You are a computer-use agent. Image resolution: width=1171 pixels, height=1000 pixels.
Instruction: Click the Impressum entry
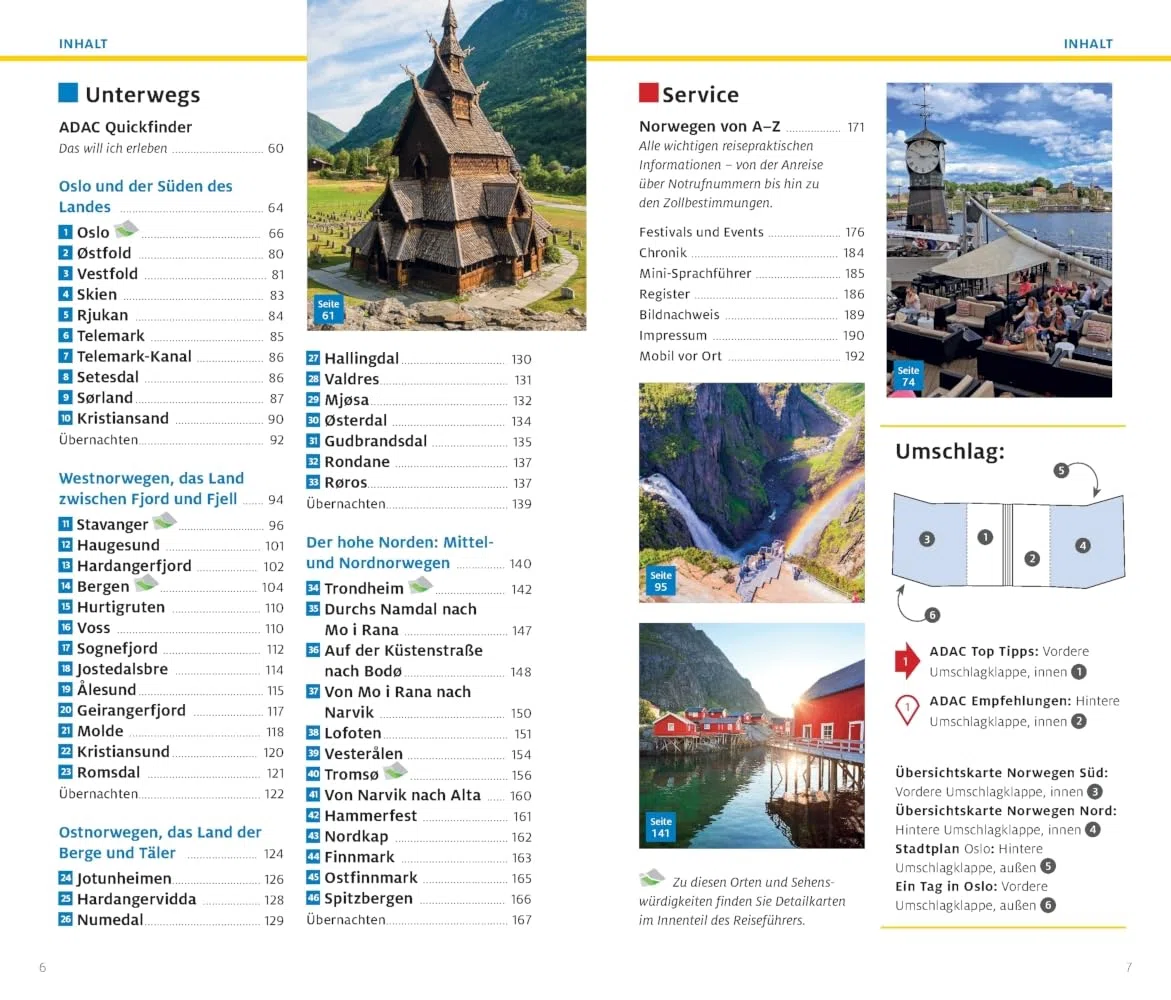752,336
